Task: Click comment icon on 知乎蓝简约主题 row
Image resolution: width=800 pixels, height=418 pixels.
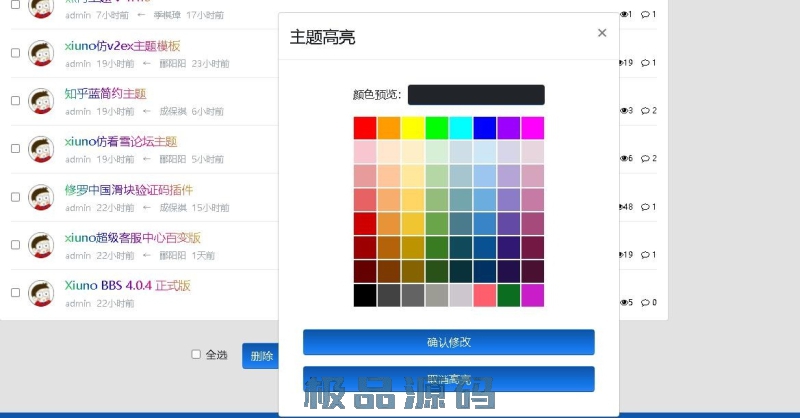Action: 646,110
